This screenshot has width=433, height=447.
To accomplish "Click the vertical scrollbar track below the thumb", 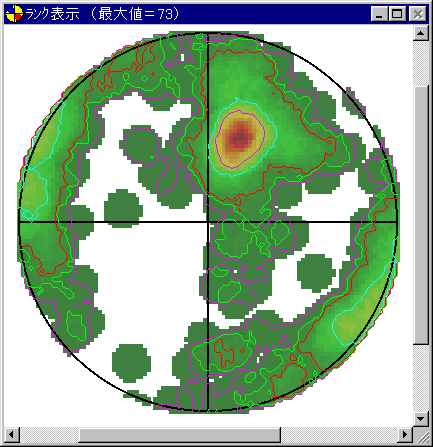I will [421, 377].
